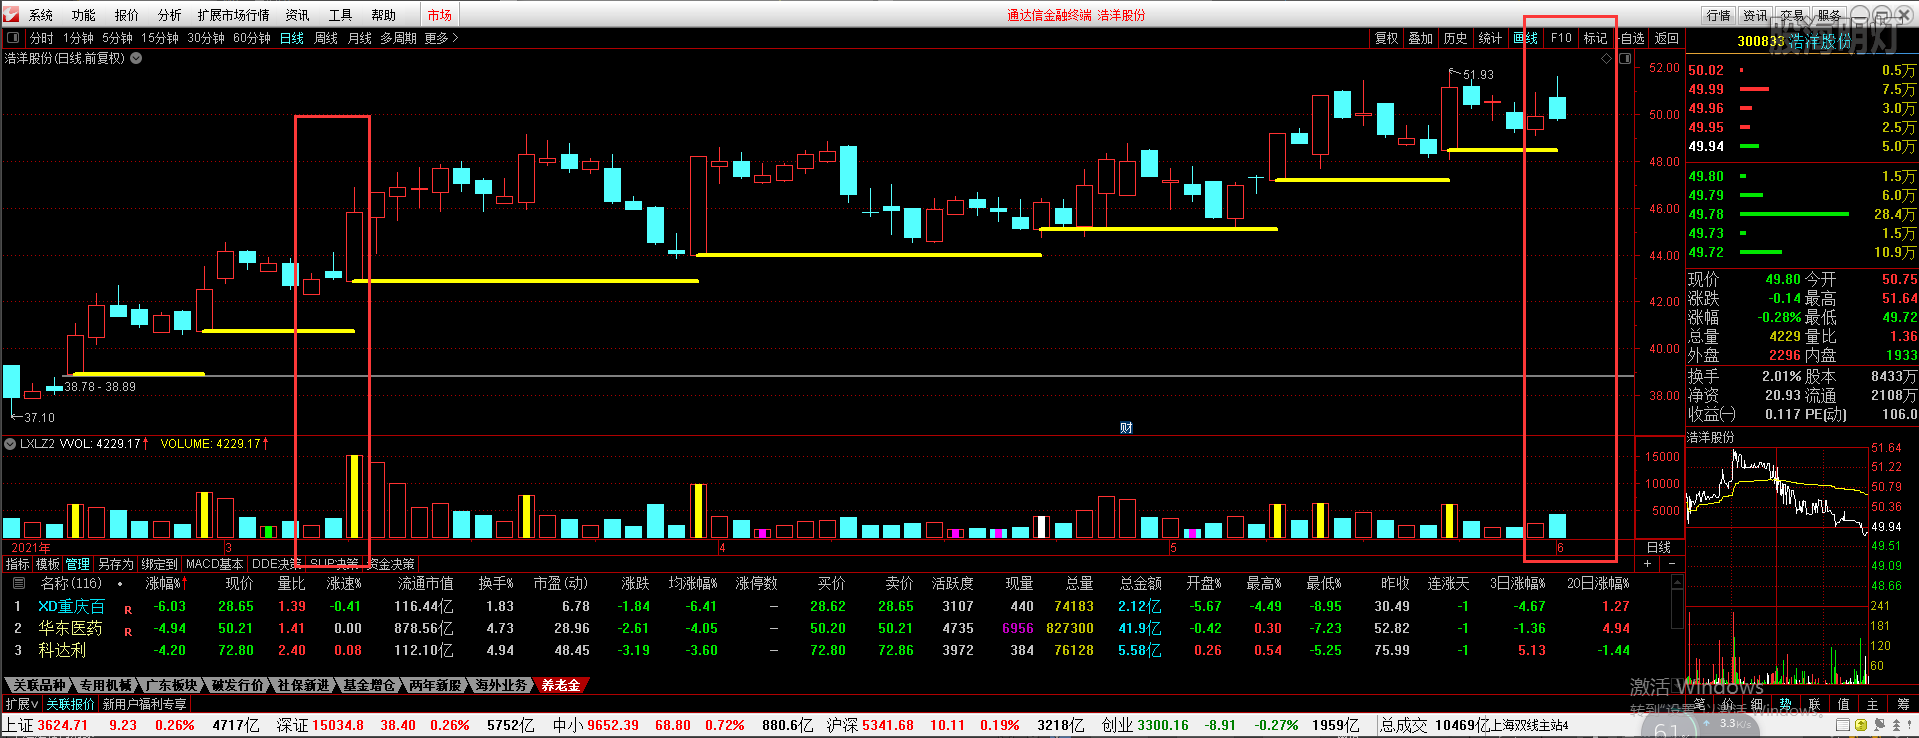1919x738 pixels.
Task: Sort by the 量比 column header
Action: pyautogui.click(x=291, y=583)
